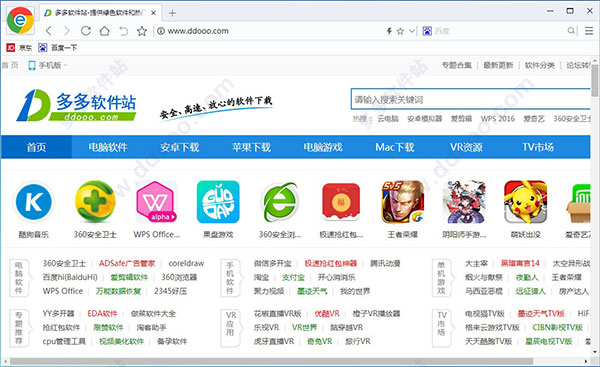Image resolution: width=600 pixels, height=367 pixels.
Task: Open the coreldraw link
Action: pyautogui.click(x=186, y=263)
